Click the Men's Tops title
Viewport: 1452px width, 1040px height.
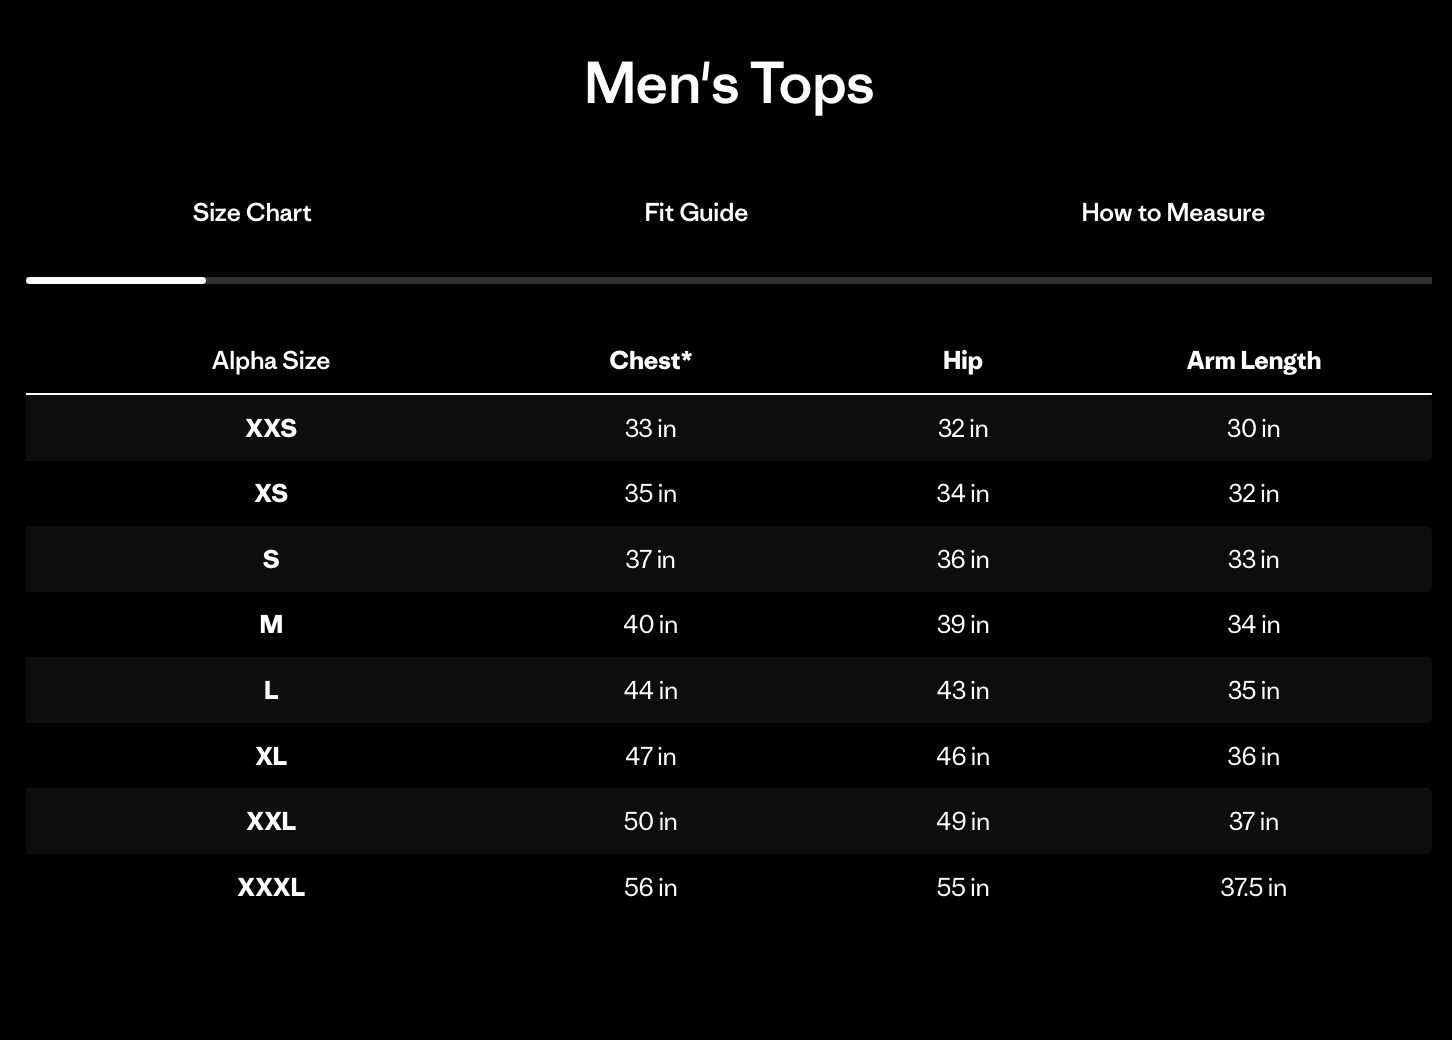(x=727, y=84)
